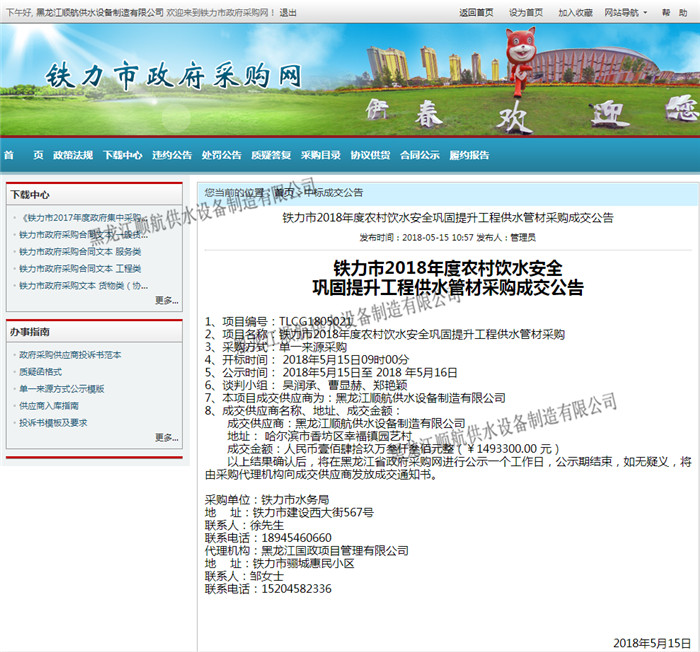700x652 pixels.
Task: Click 返回首页 in the top bar
Action: pos(475,12)
